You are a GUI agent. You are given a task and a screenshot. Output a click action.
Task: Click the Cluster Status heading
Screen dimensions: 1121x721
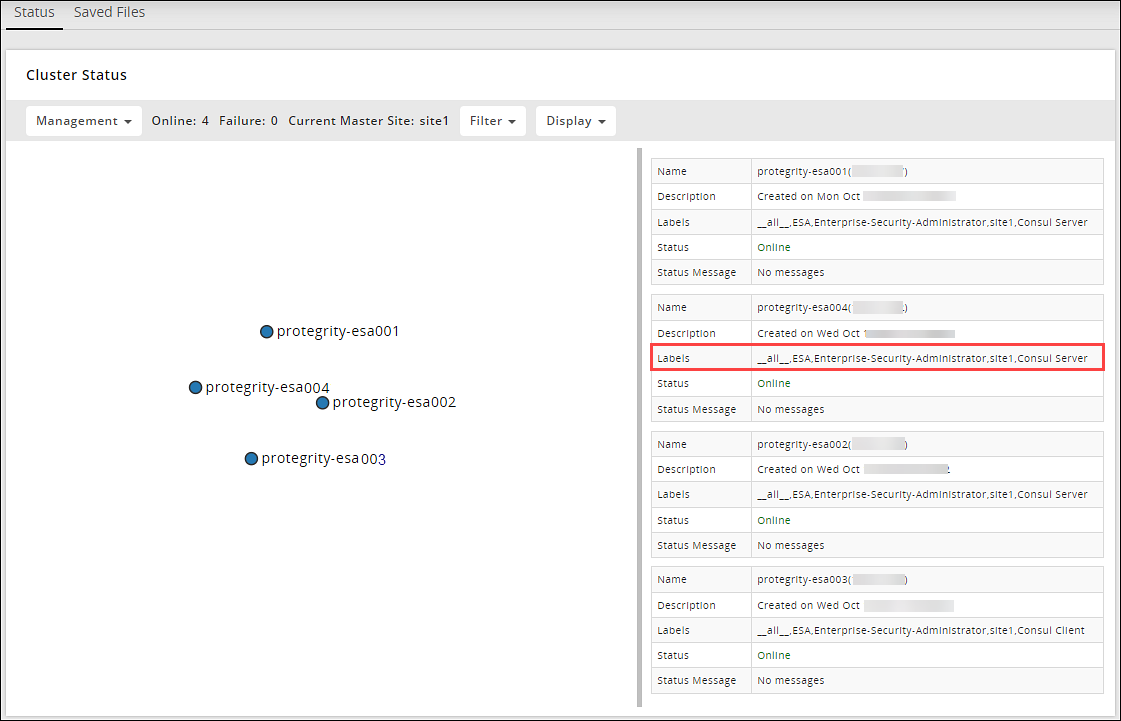pos(76,74)
